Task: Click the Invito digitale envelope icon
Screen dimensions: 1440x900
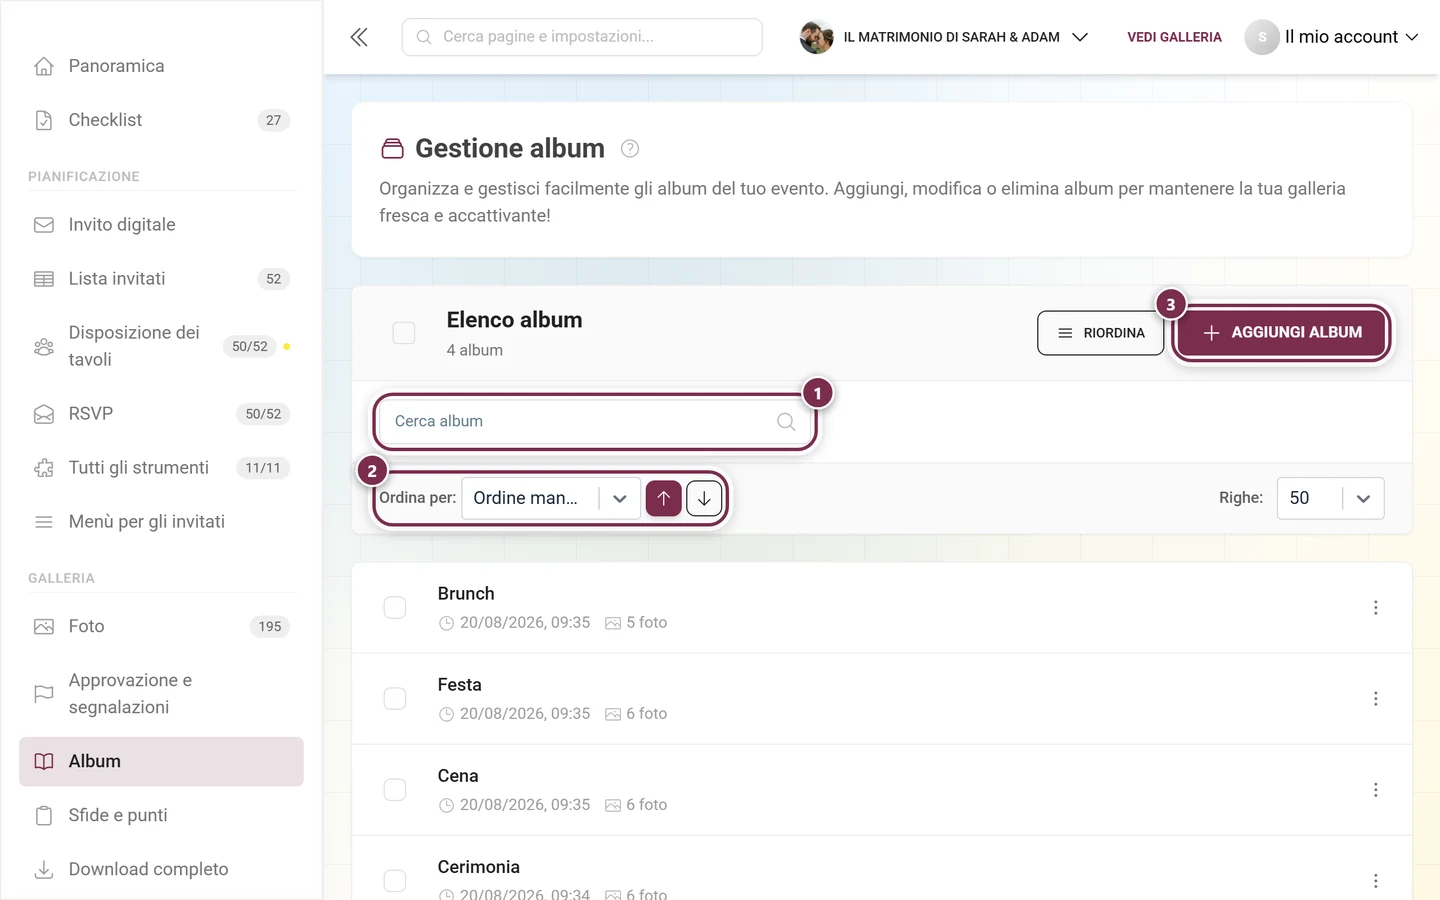Action: pos(44,225)
